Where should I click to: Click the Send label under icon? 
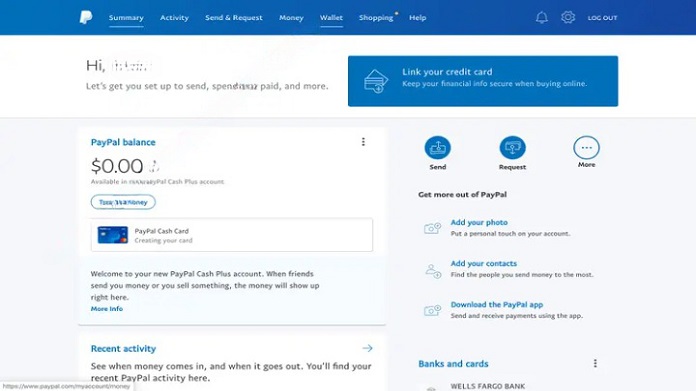(438, 167)
